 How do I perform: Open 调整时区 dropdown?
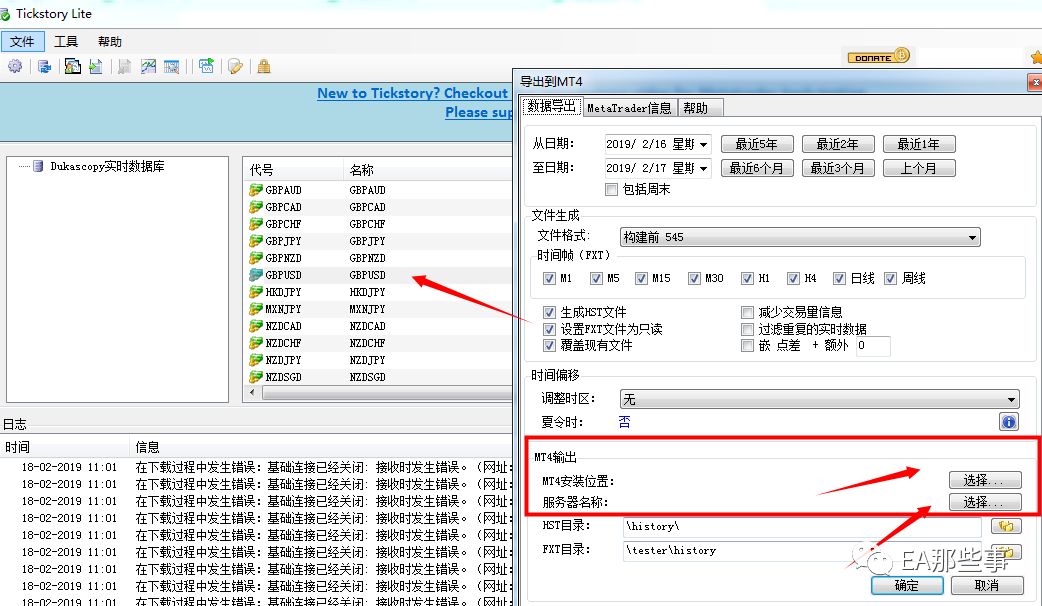[819, 399]
